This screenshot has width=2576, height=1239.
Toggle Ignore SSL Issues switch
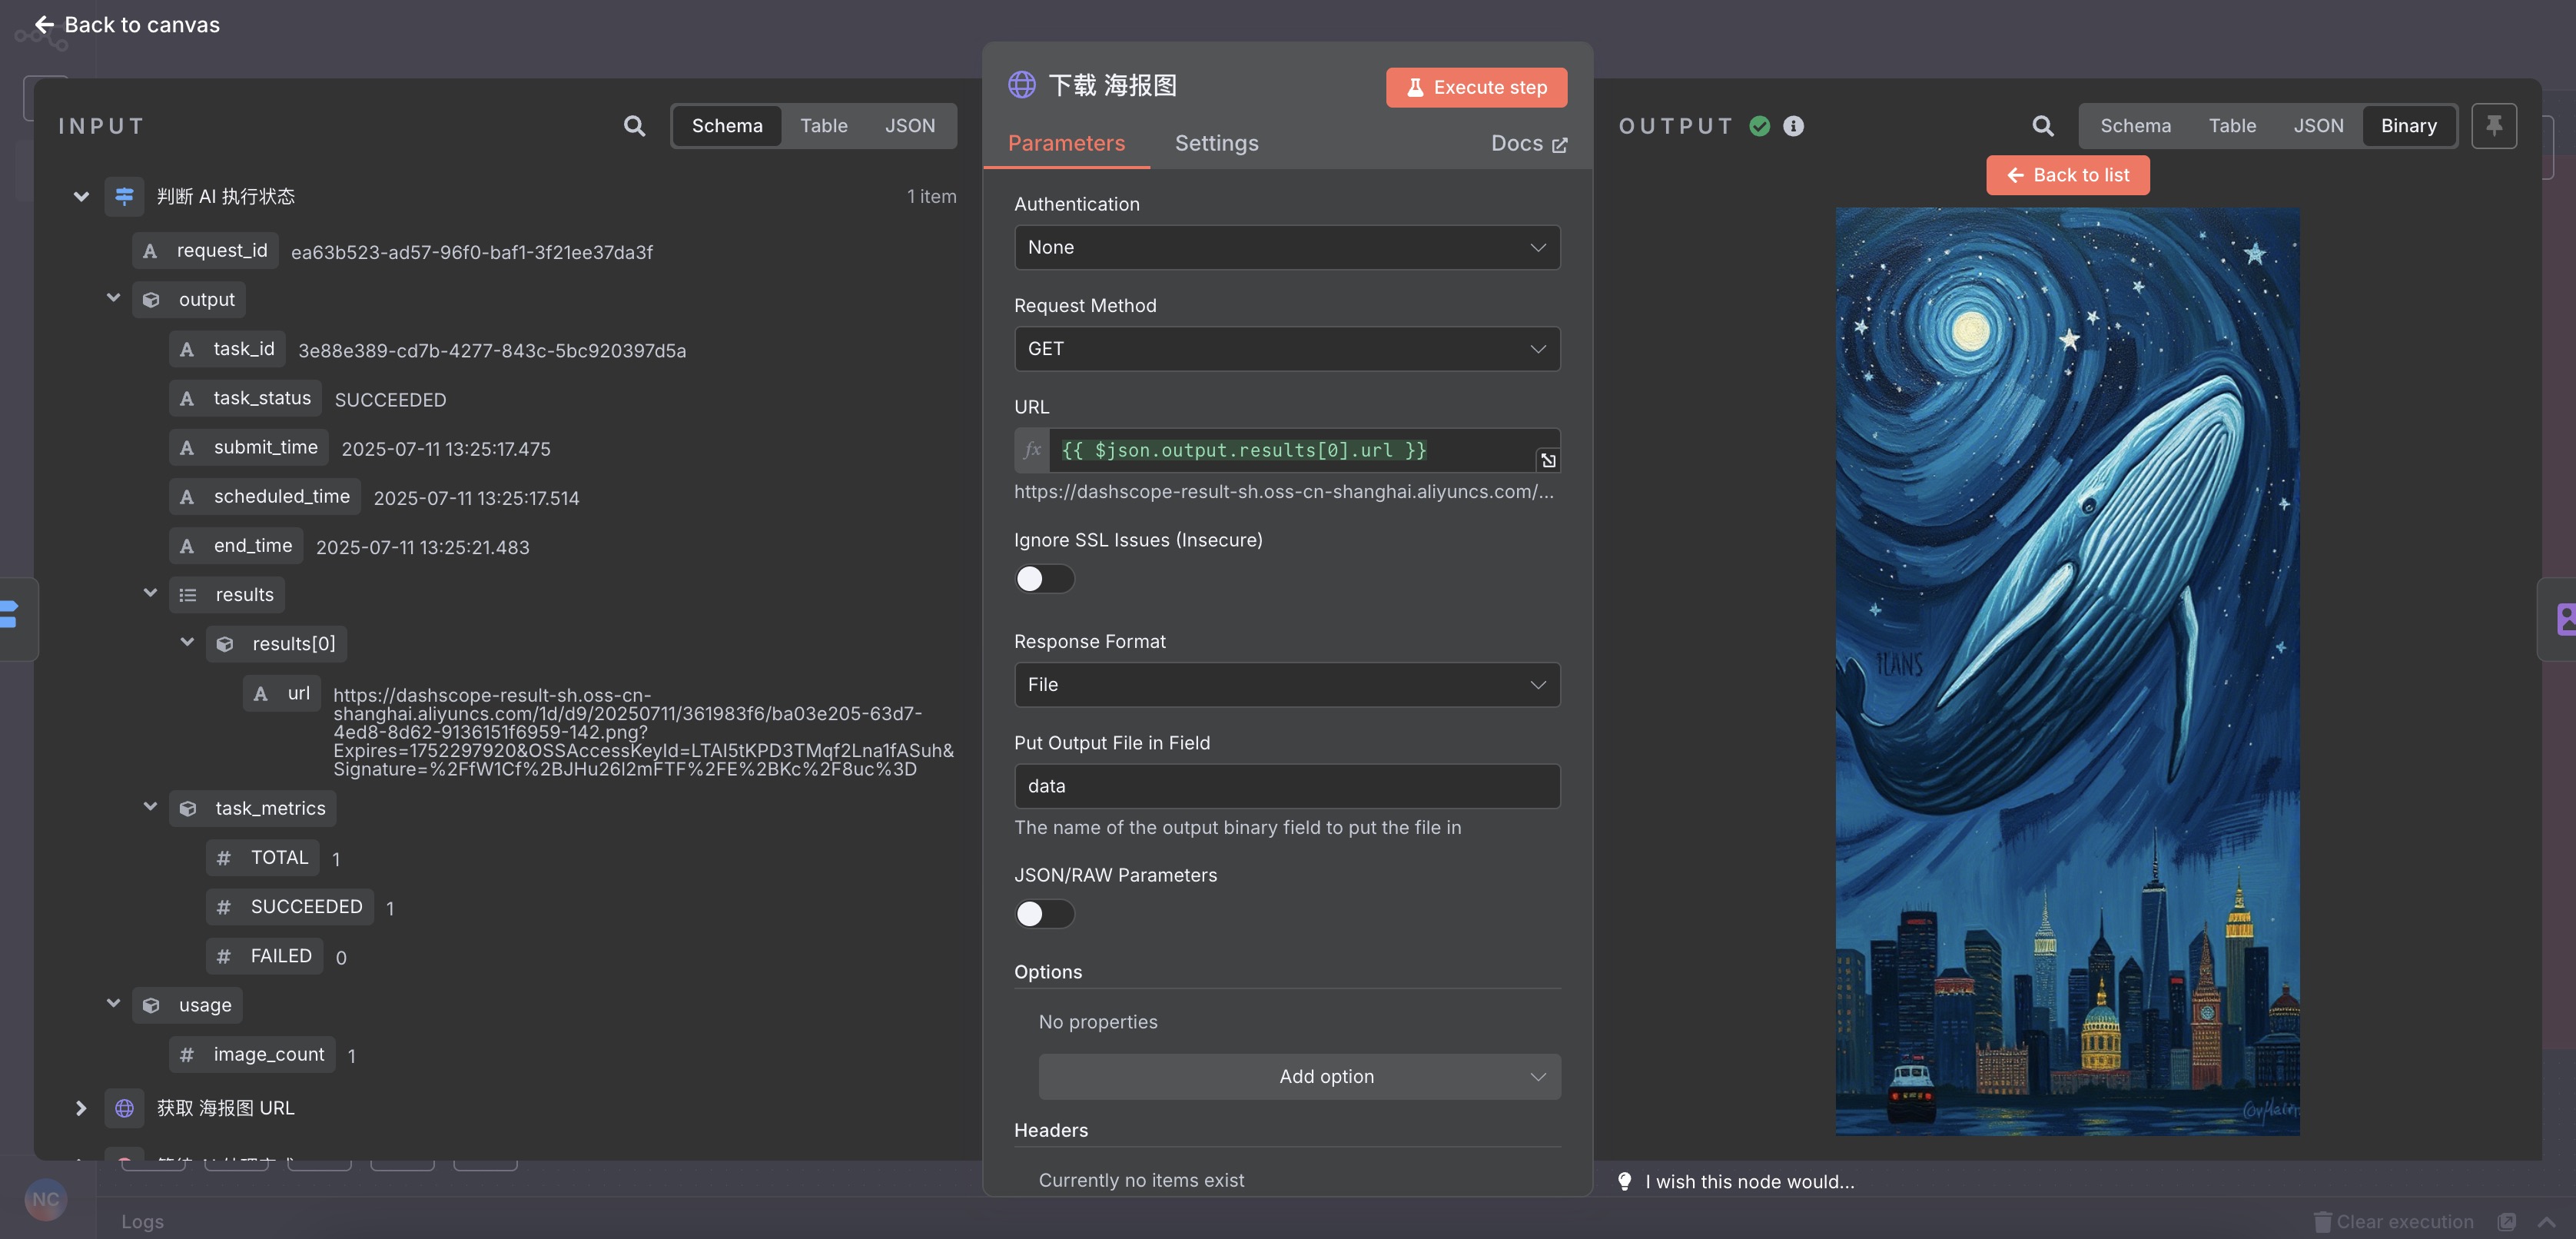(x=1044, y=579)
